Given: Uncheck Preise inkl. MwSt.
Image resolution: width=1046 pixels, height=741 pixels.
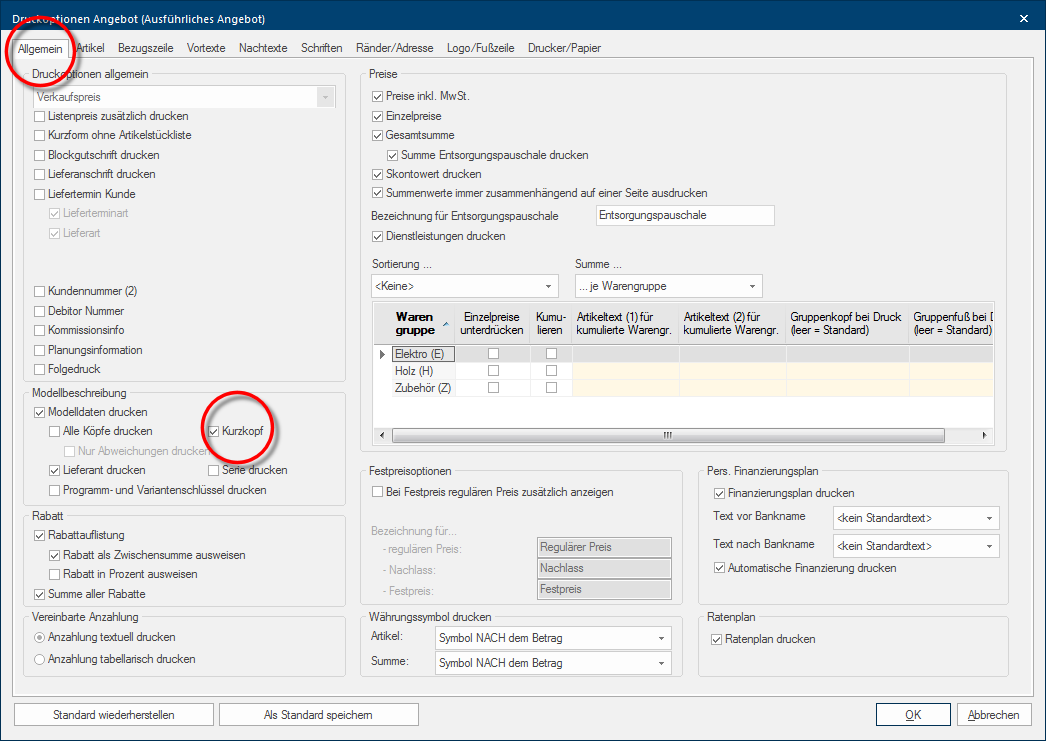Looking at the screenshot, I should [x=377, y=97].
